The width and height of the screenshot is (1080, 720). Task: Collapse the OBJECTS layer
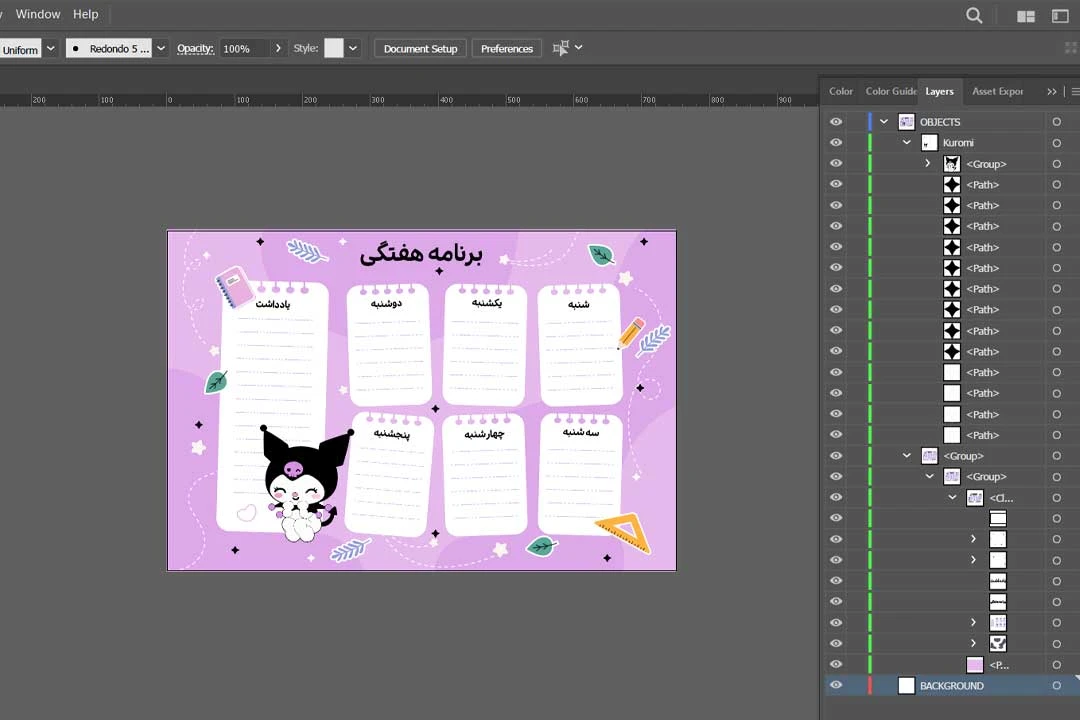pyautogui.click(x=884, y=122)
